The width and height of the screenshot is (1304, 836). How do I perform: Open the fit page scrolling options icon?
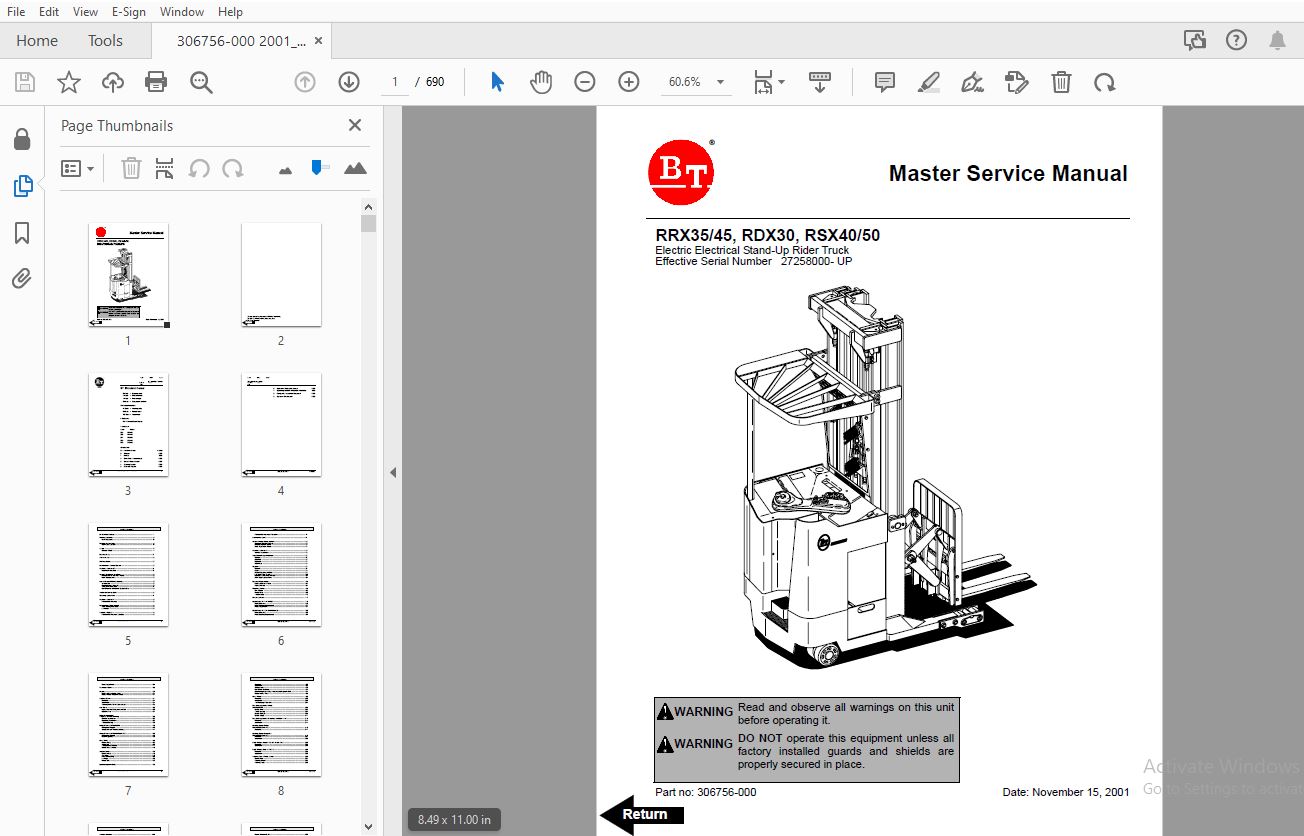point(768,82)
